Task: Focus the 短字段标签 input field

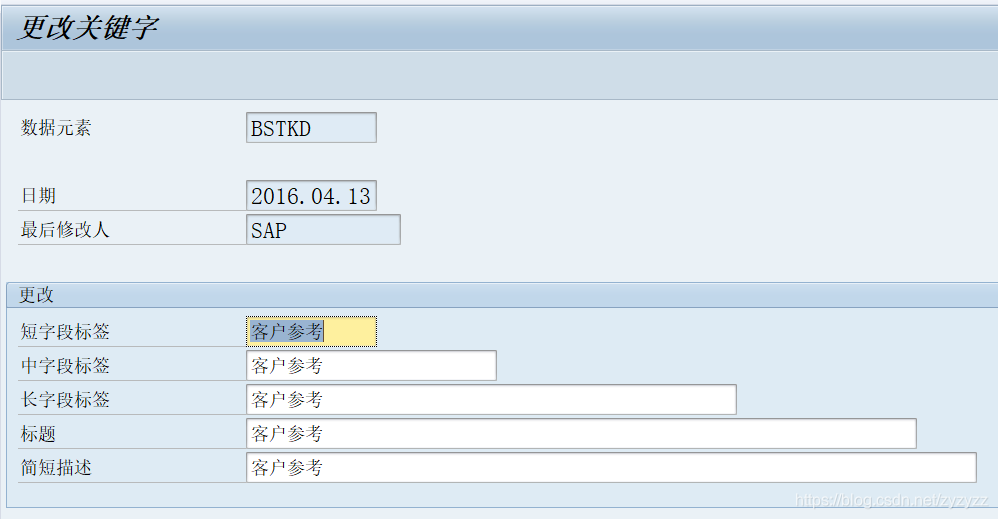Action: tap(311, 332)
